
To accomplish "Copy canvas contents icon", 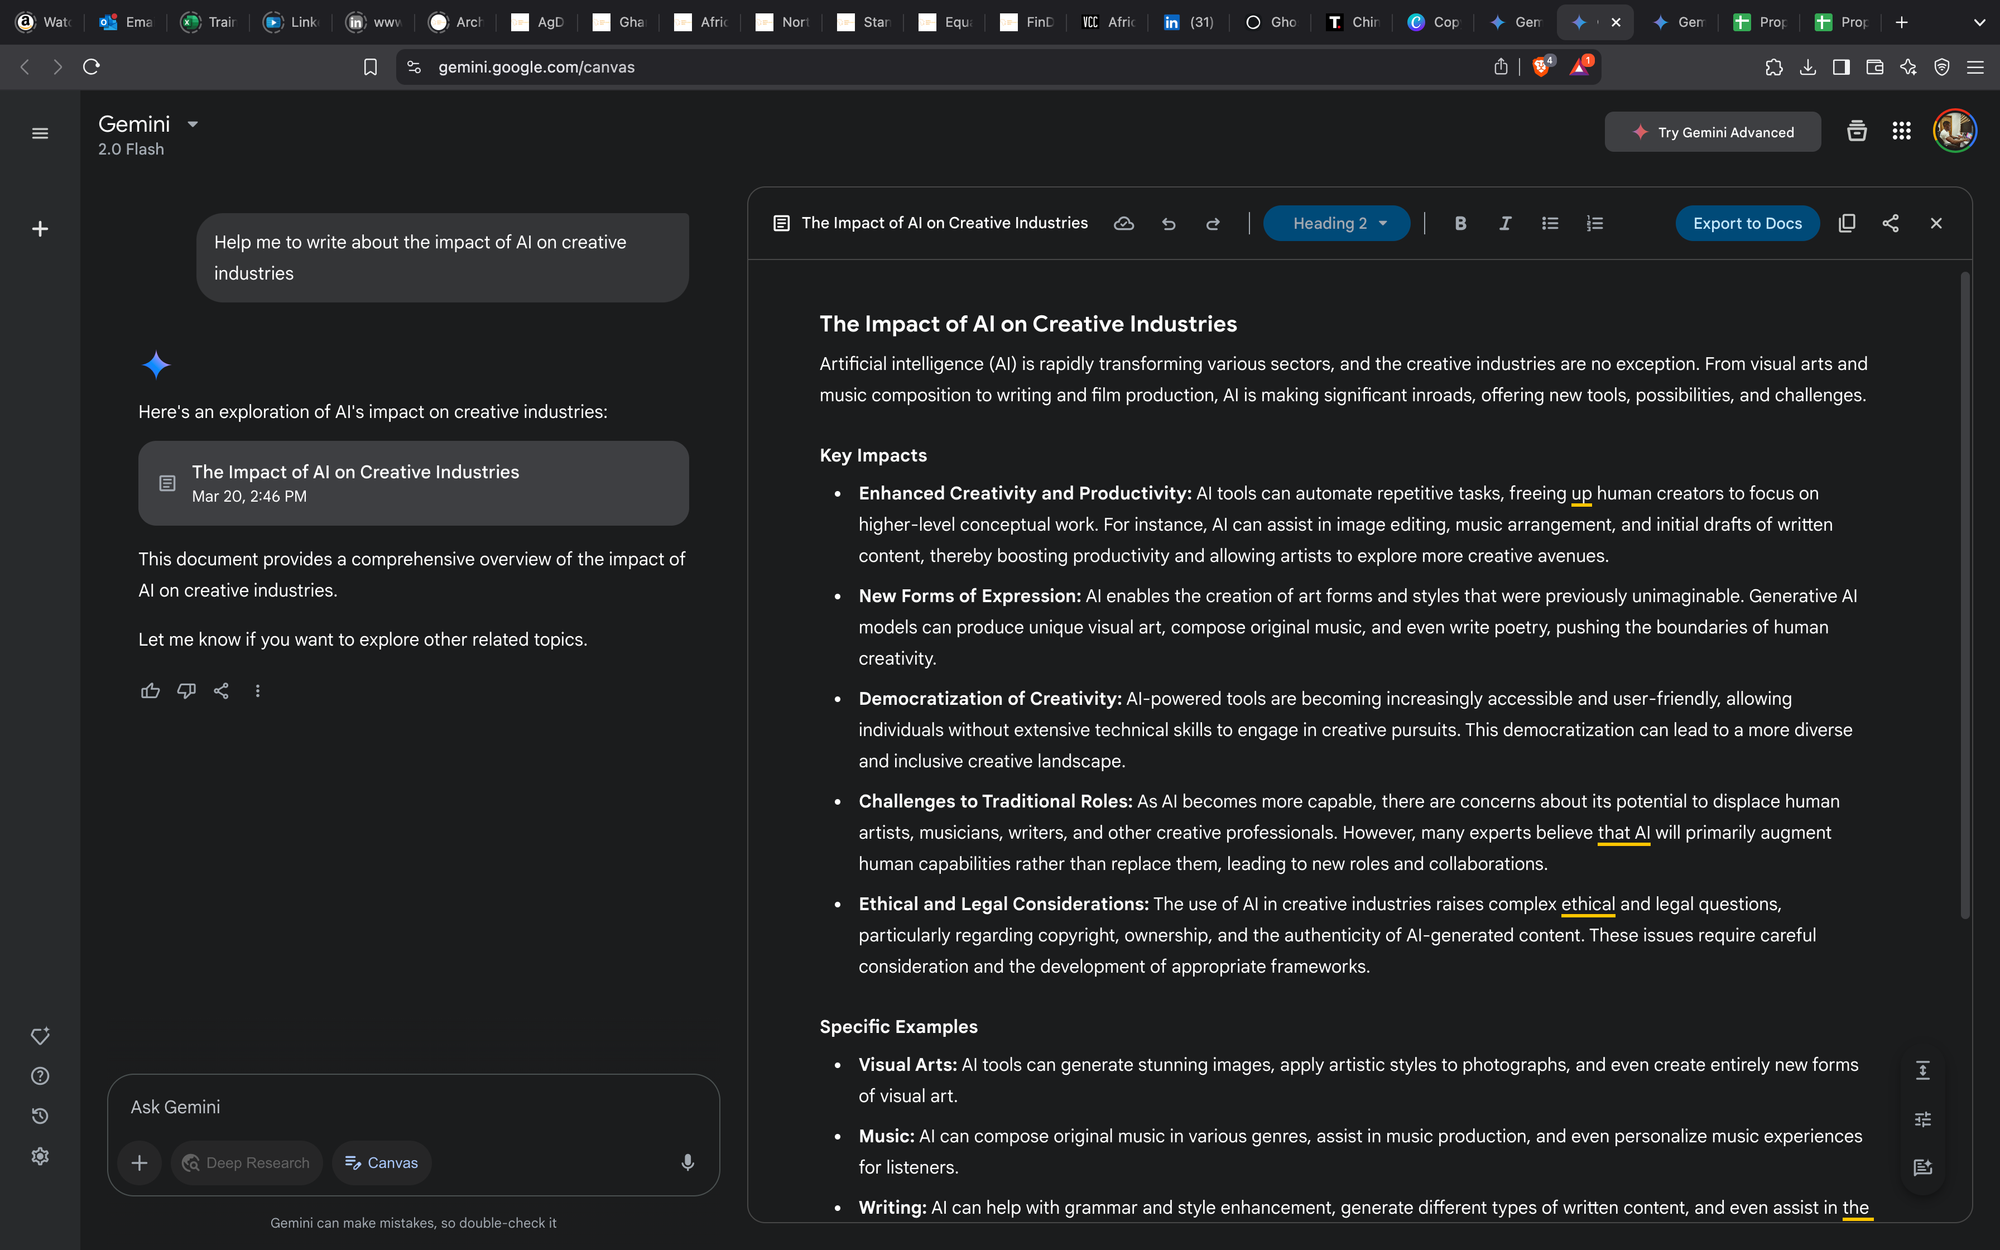I will [1847, 223].
